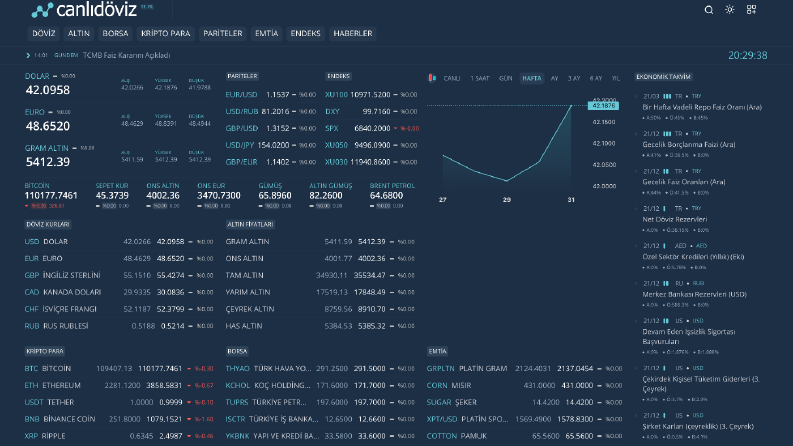Select YIL chart range
Image resolution: width=793 pixels, height=446 pixels.
coord(615,78)
